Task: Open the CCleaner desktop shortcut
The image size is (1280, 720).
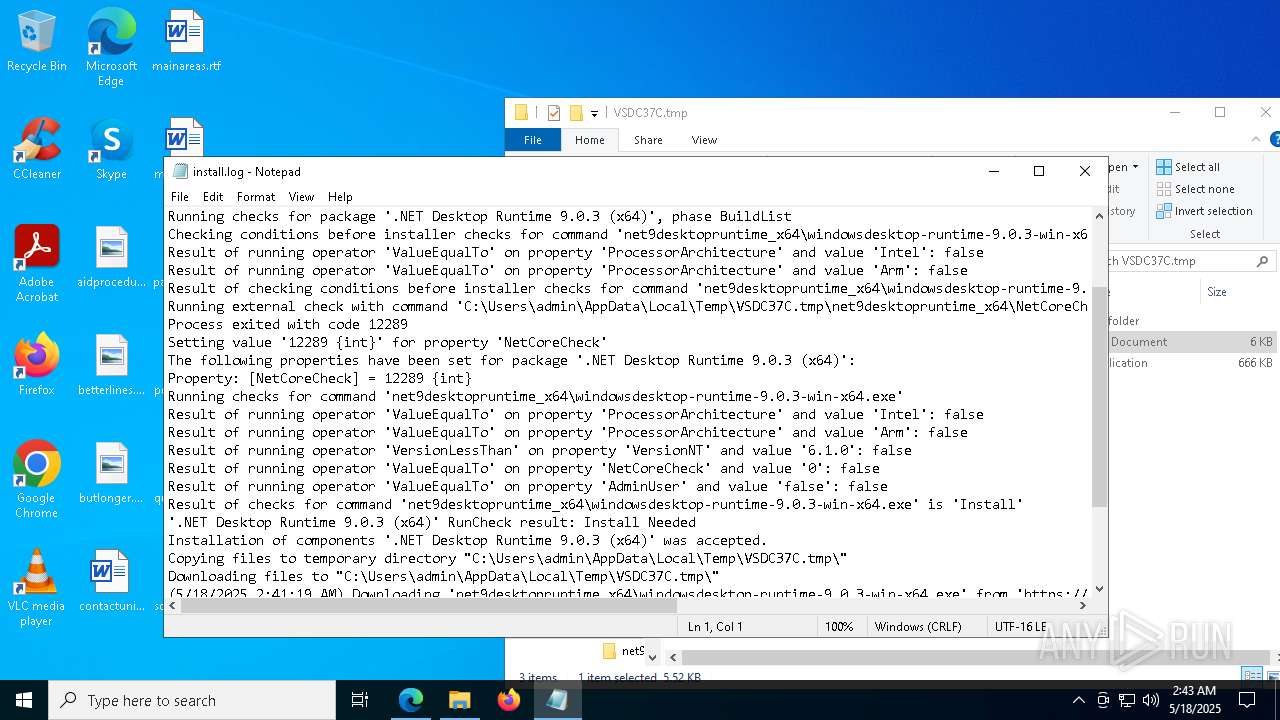Action: 37,150
